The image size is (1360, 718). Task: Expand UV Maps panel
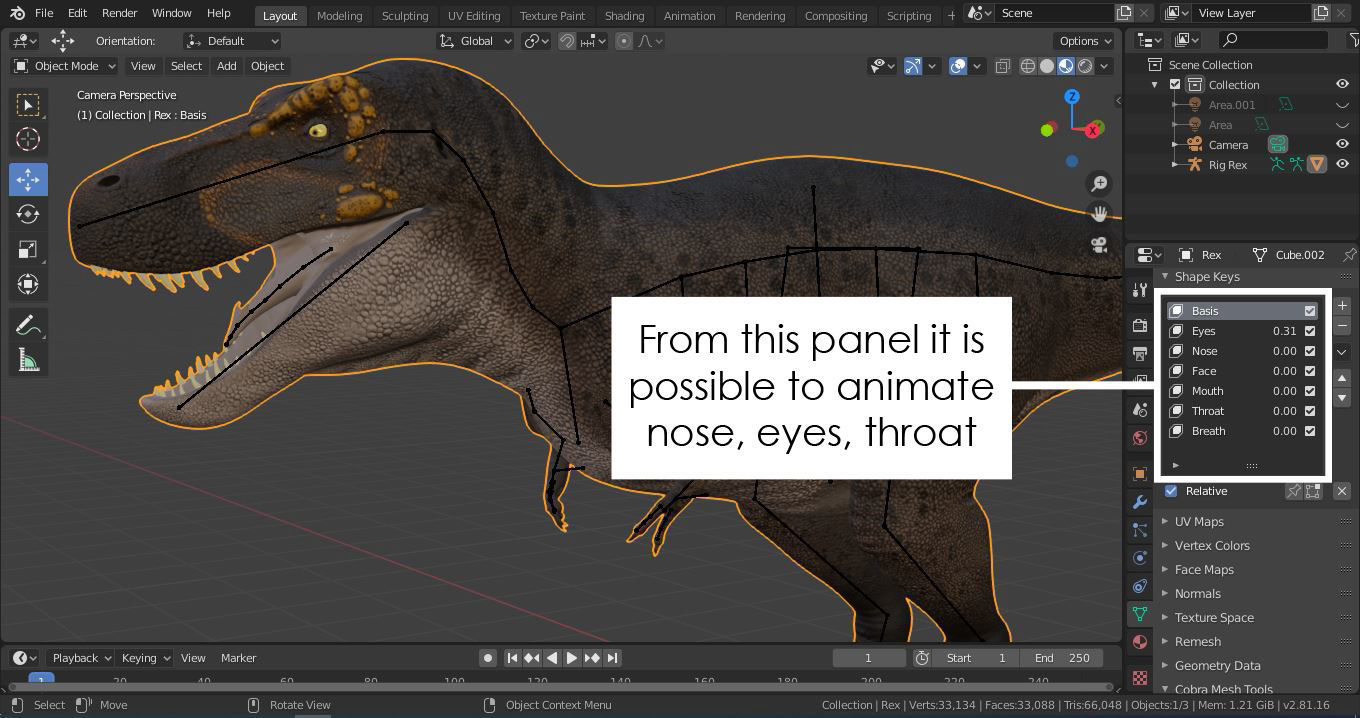[1199, 522]
